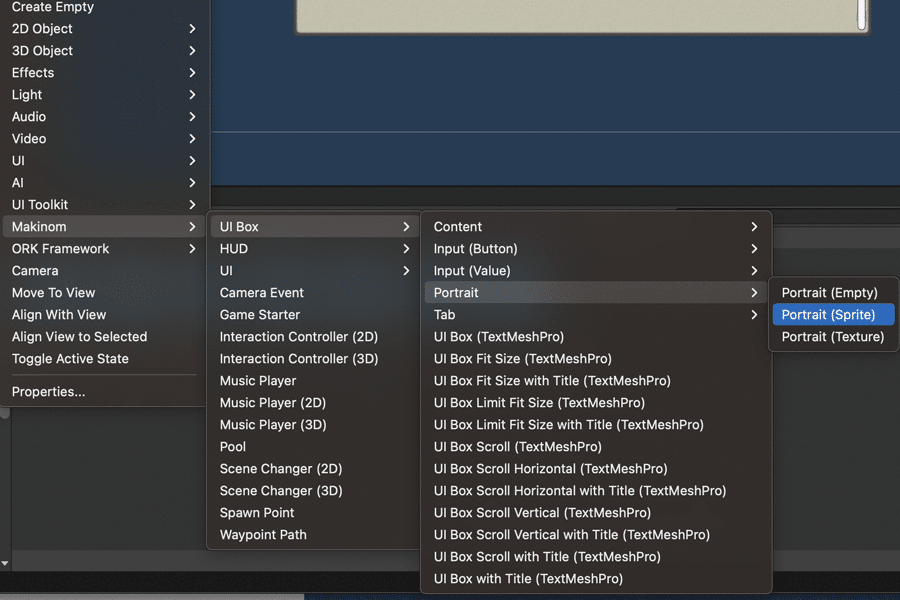
Task: Choose Align View to Selected
Action: coord(103,337)
